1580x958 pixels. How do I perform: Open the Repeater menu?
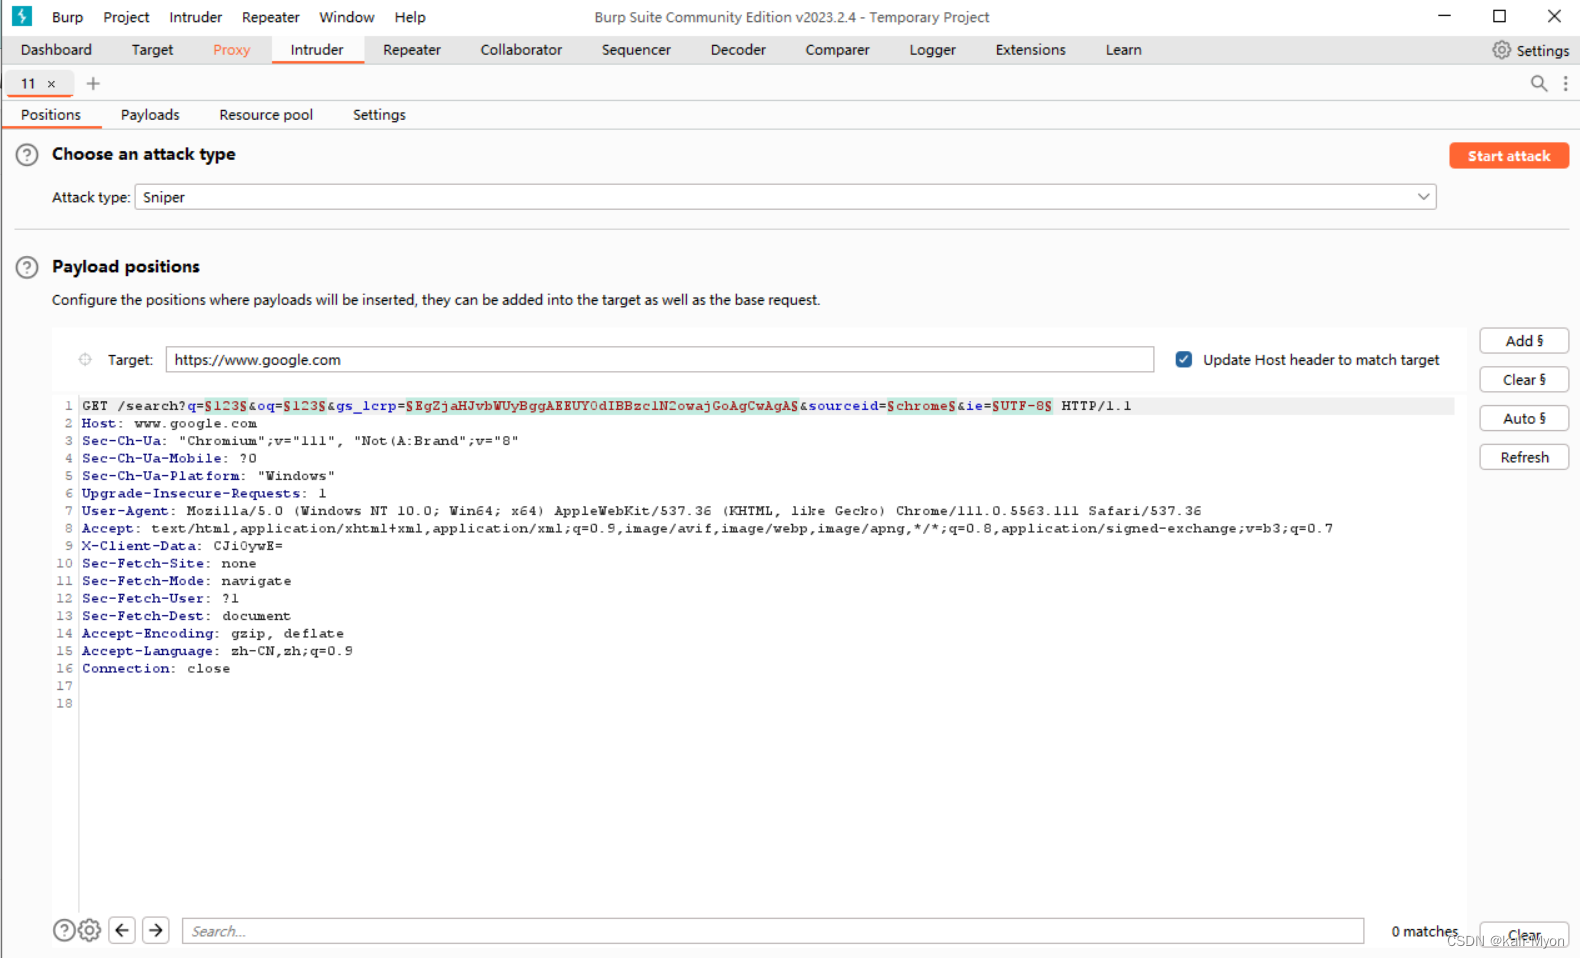pyautogui.click(x=271, y=17)
